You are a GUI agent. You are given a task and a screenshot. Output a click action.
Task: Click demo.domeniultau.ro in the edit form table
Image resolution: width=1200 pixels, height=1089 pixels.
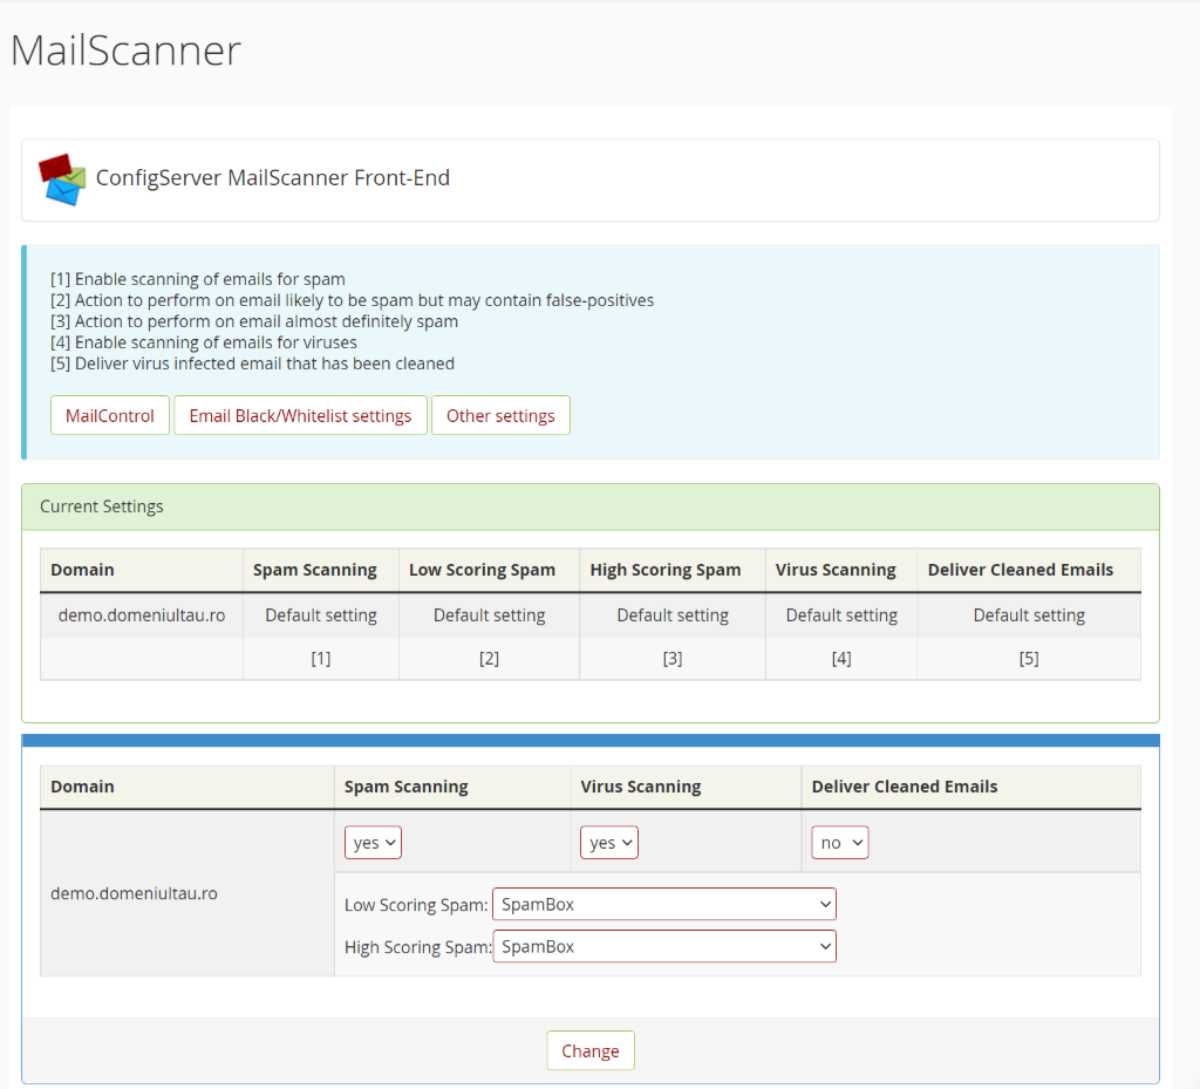coord(134,893)
